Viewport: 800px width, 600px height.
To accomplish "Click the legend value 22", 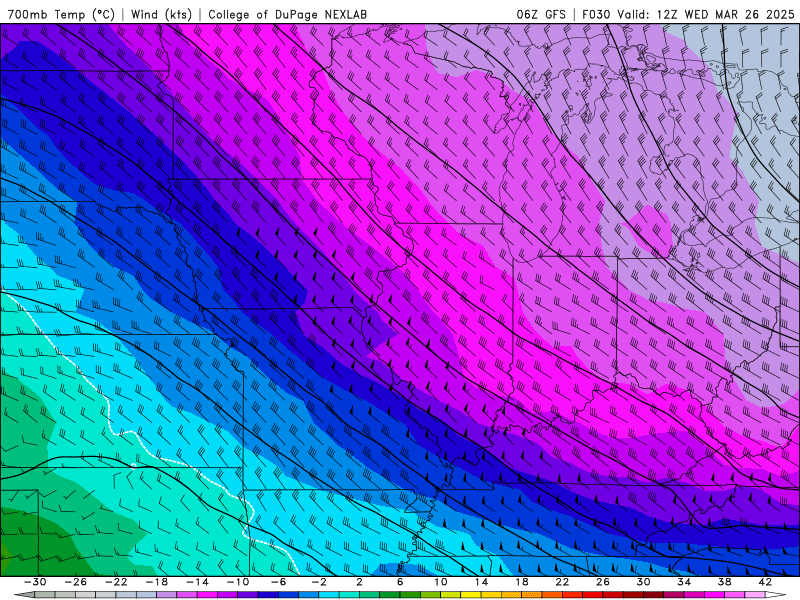I will 562,582.
